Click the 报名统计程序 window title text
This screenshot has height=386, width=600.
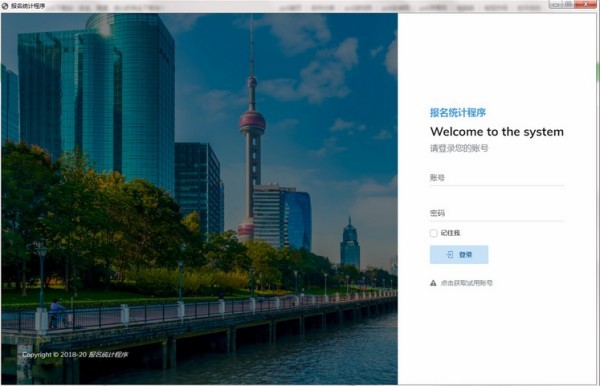click(x=28, y=6)
